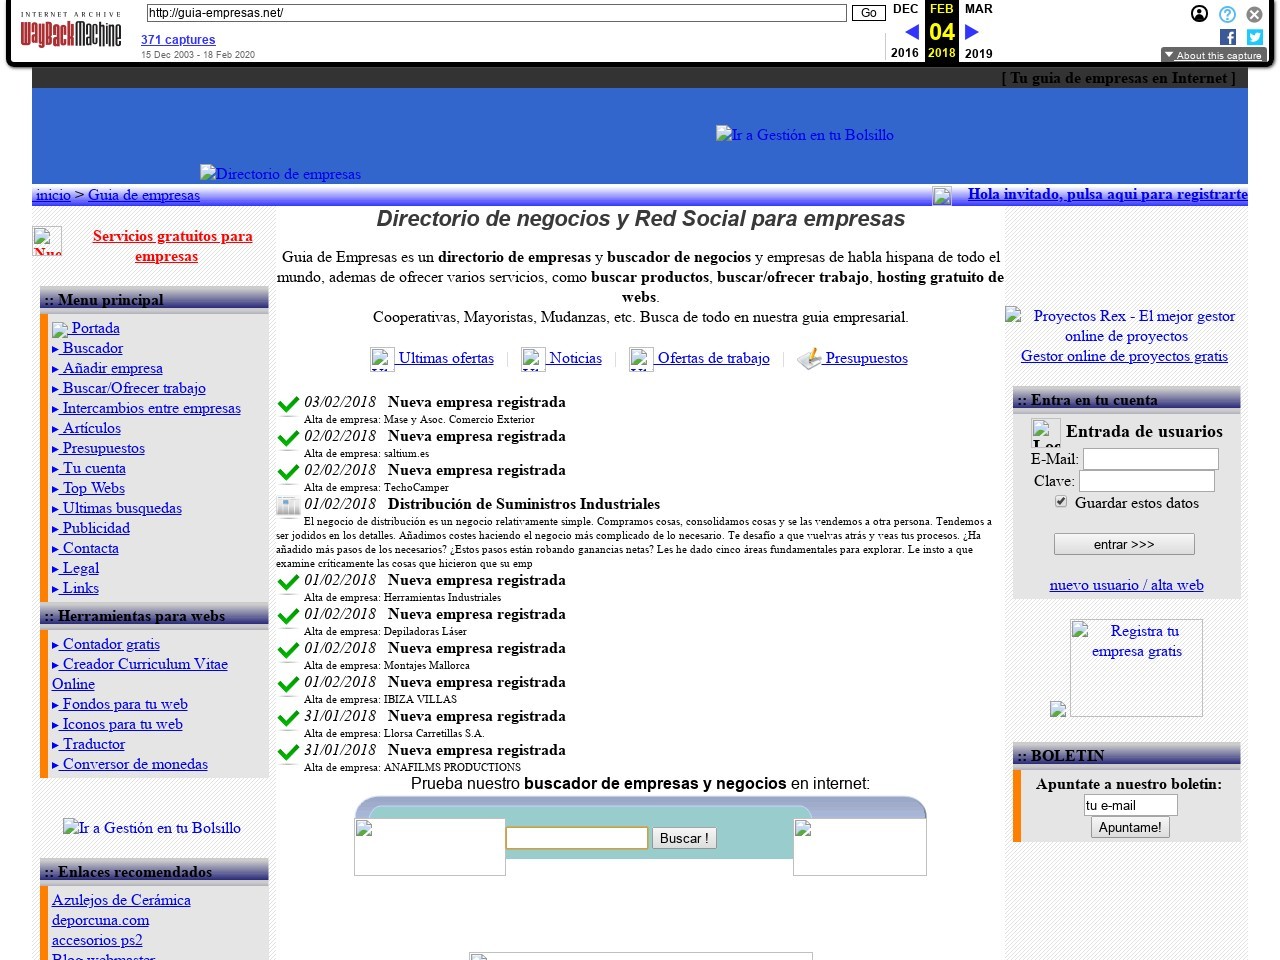Go to previous capture with left arrow
The image size is (1280, 960).
(911, 32)
